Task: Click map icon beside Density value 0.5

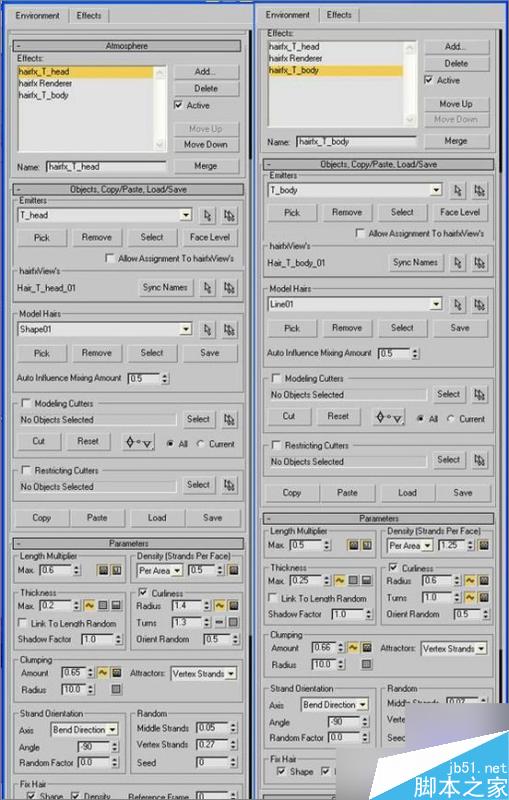Action: tap(234, 570)
